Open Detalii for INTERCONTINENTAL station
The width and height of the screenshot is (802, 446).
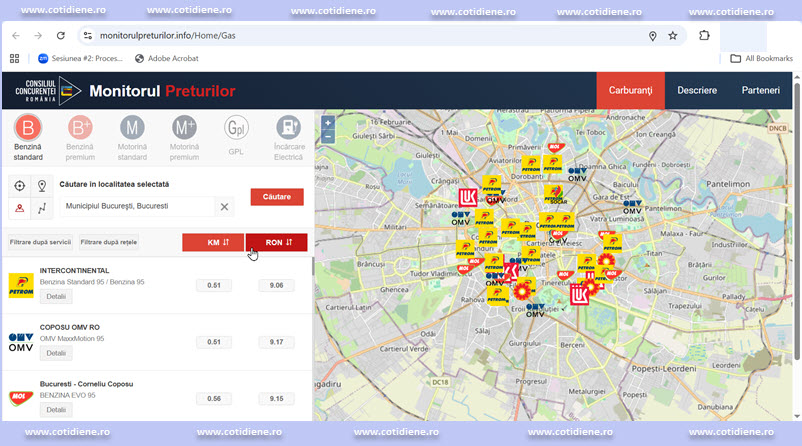56,297
